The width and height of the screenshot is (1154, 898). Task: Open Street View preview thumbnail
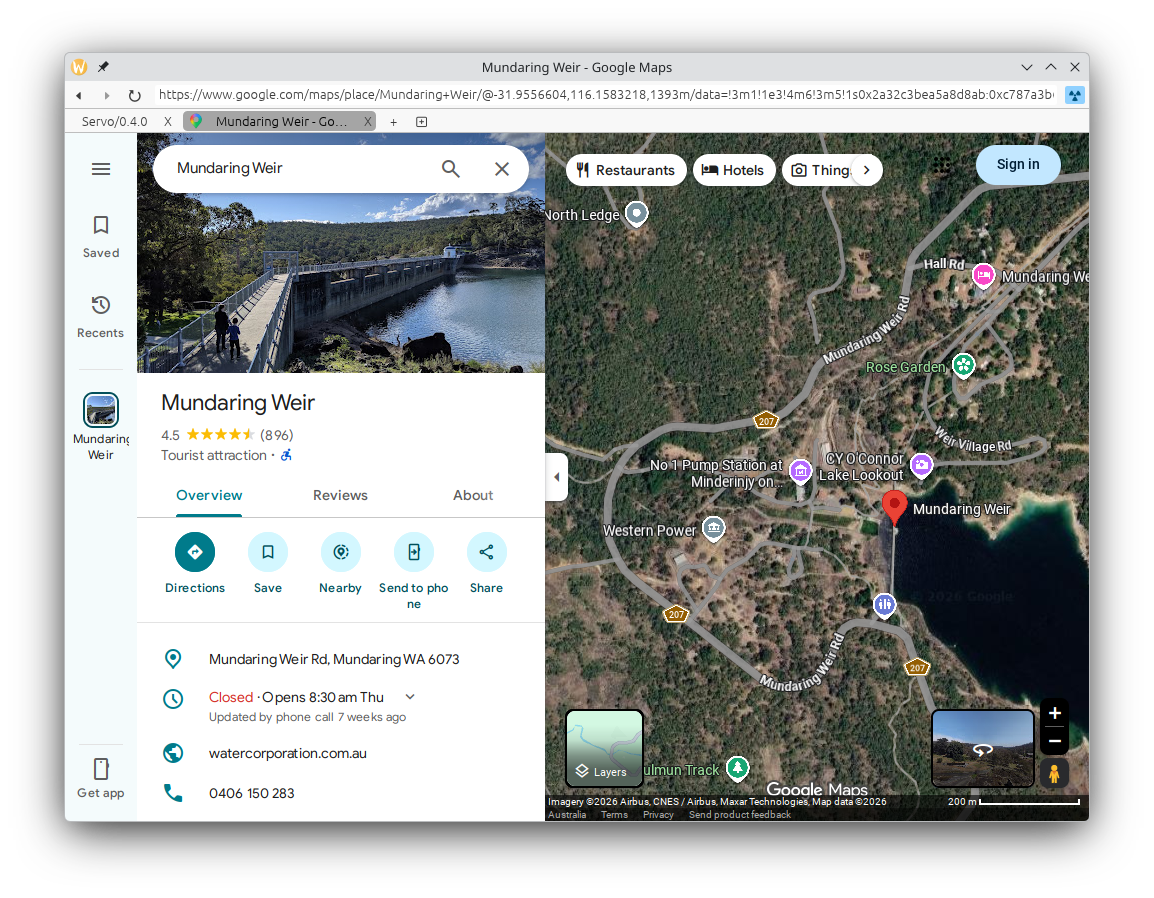point(983,749)
